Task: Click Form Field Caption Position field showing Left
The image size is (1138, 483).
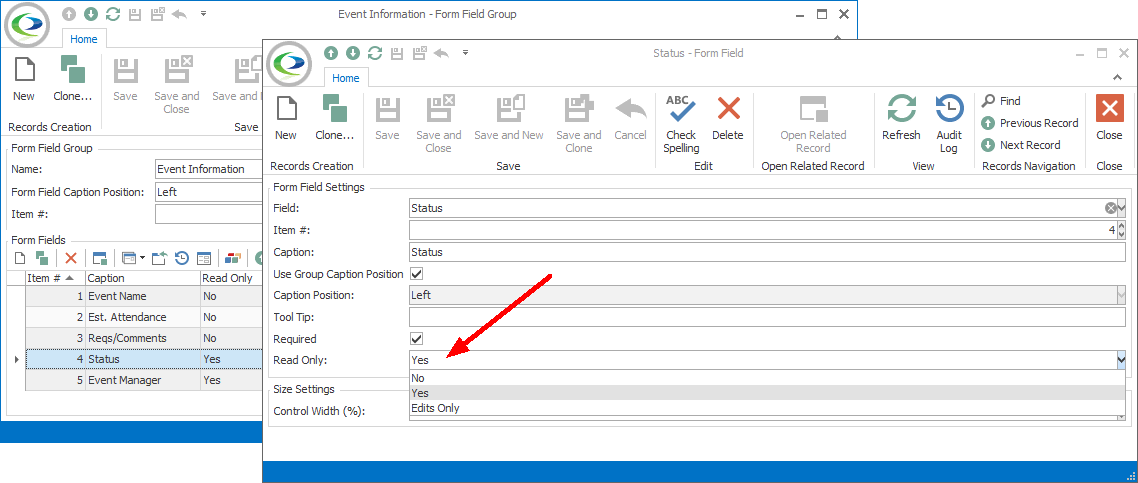Action: [209, 192]
